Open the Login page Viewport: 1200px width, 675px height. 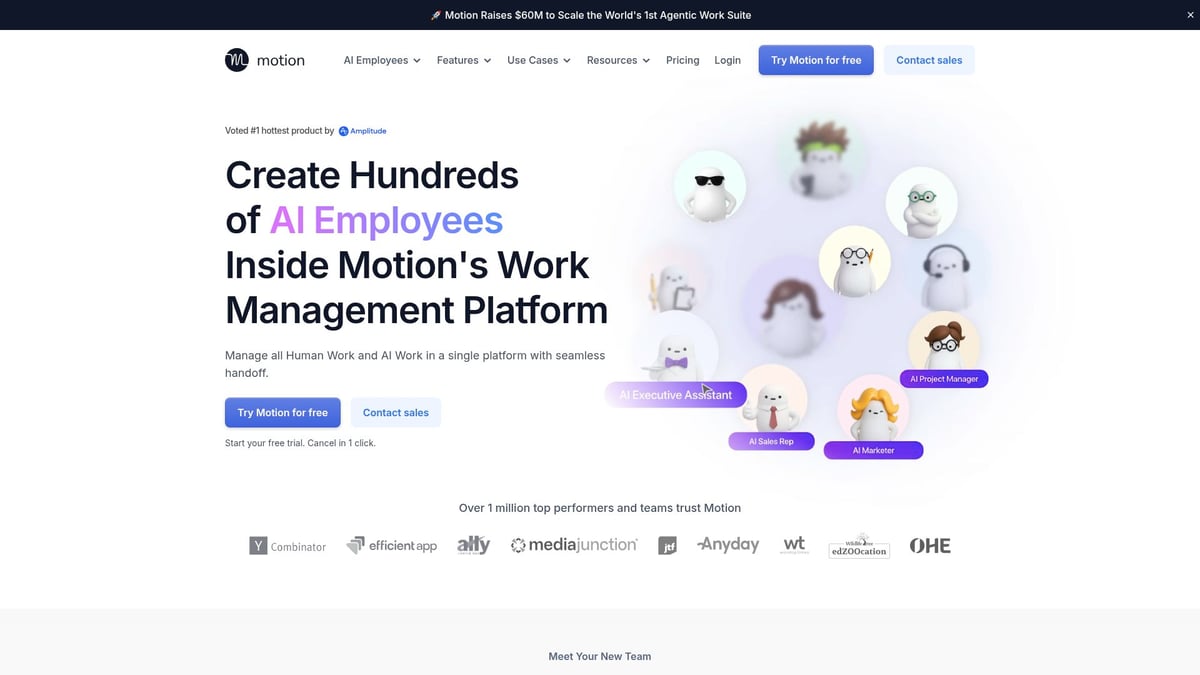click(728, 60)
